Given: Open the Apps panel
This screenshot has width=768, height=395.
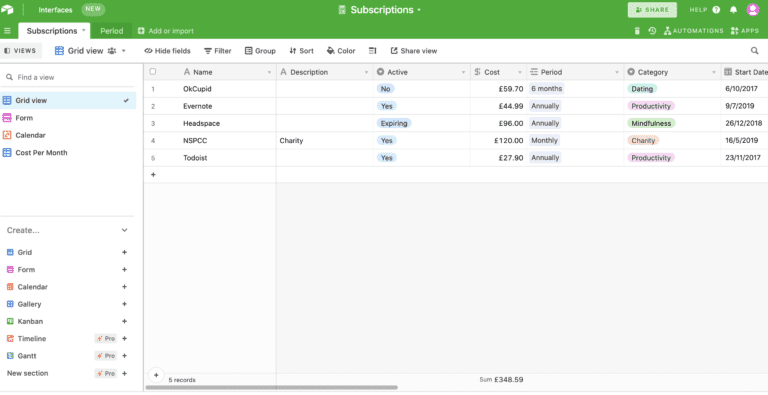Looking at the screenshot, I should coord(744,31).
